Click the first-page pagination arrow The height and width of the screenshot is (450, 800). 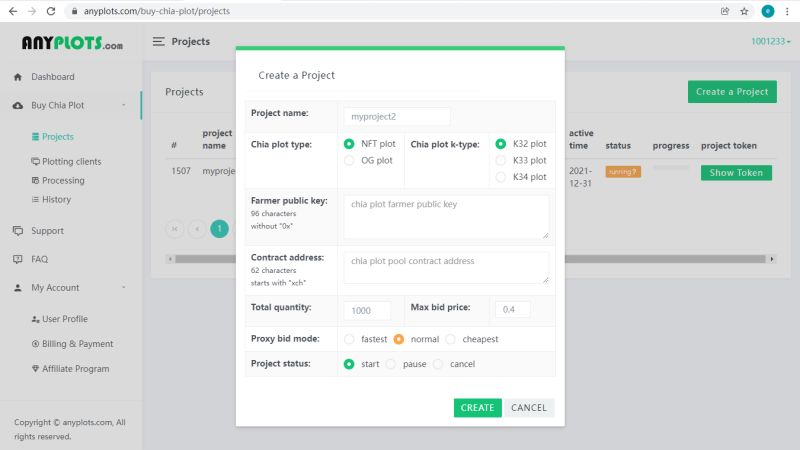pyautogui.click(x=174, y=229)
